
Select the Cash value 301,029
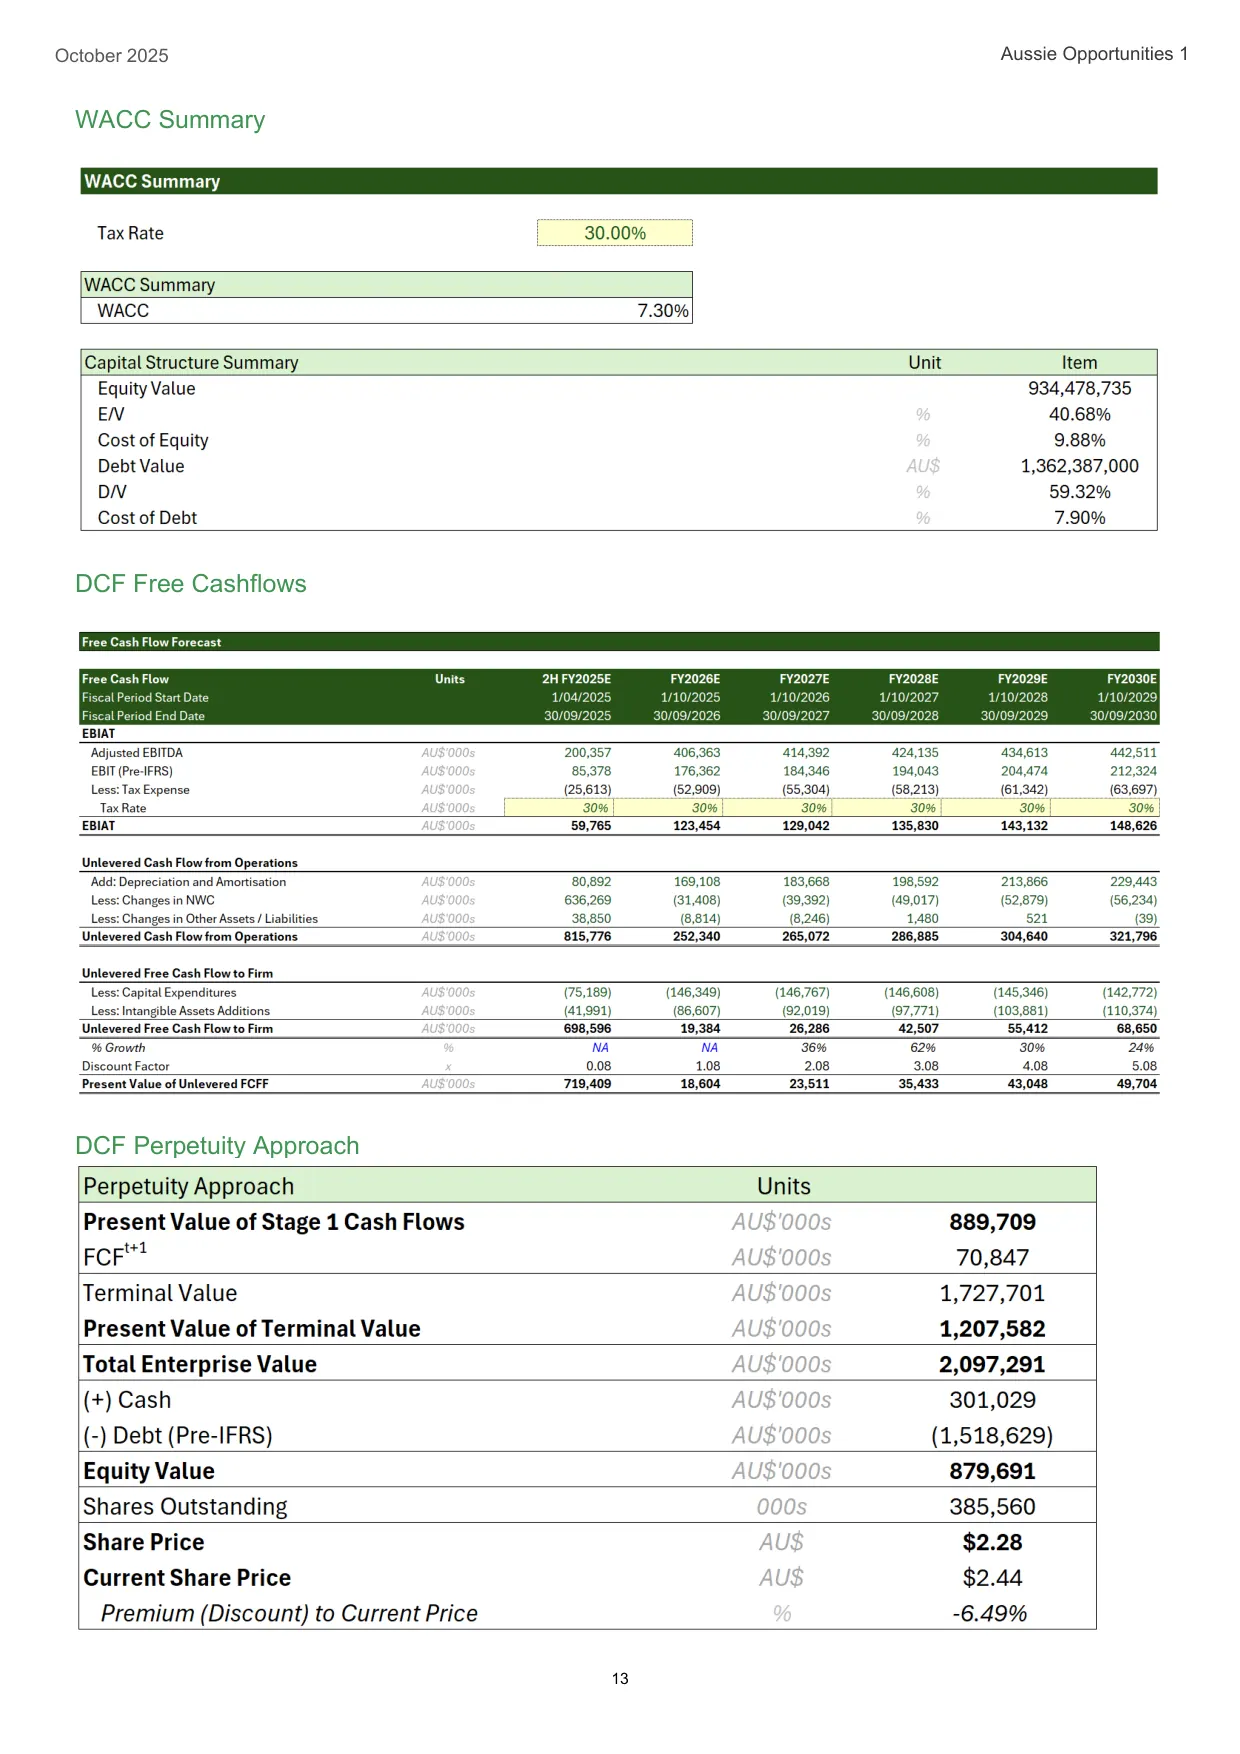[x=992, y=1400]
